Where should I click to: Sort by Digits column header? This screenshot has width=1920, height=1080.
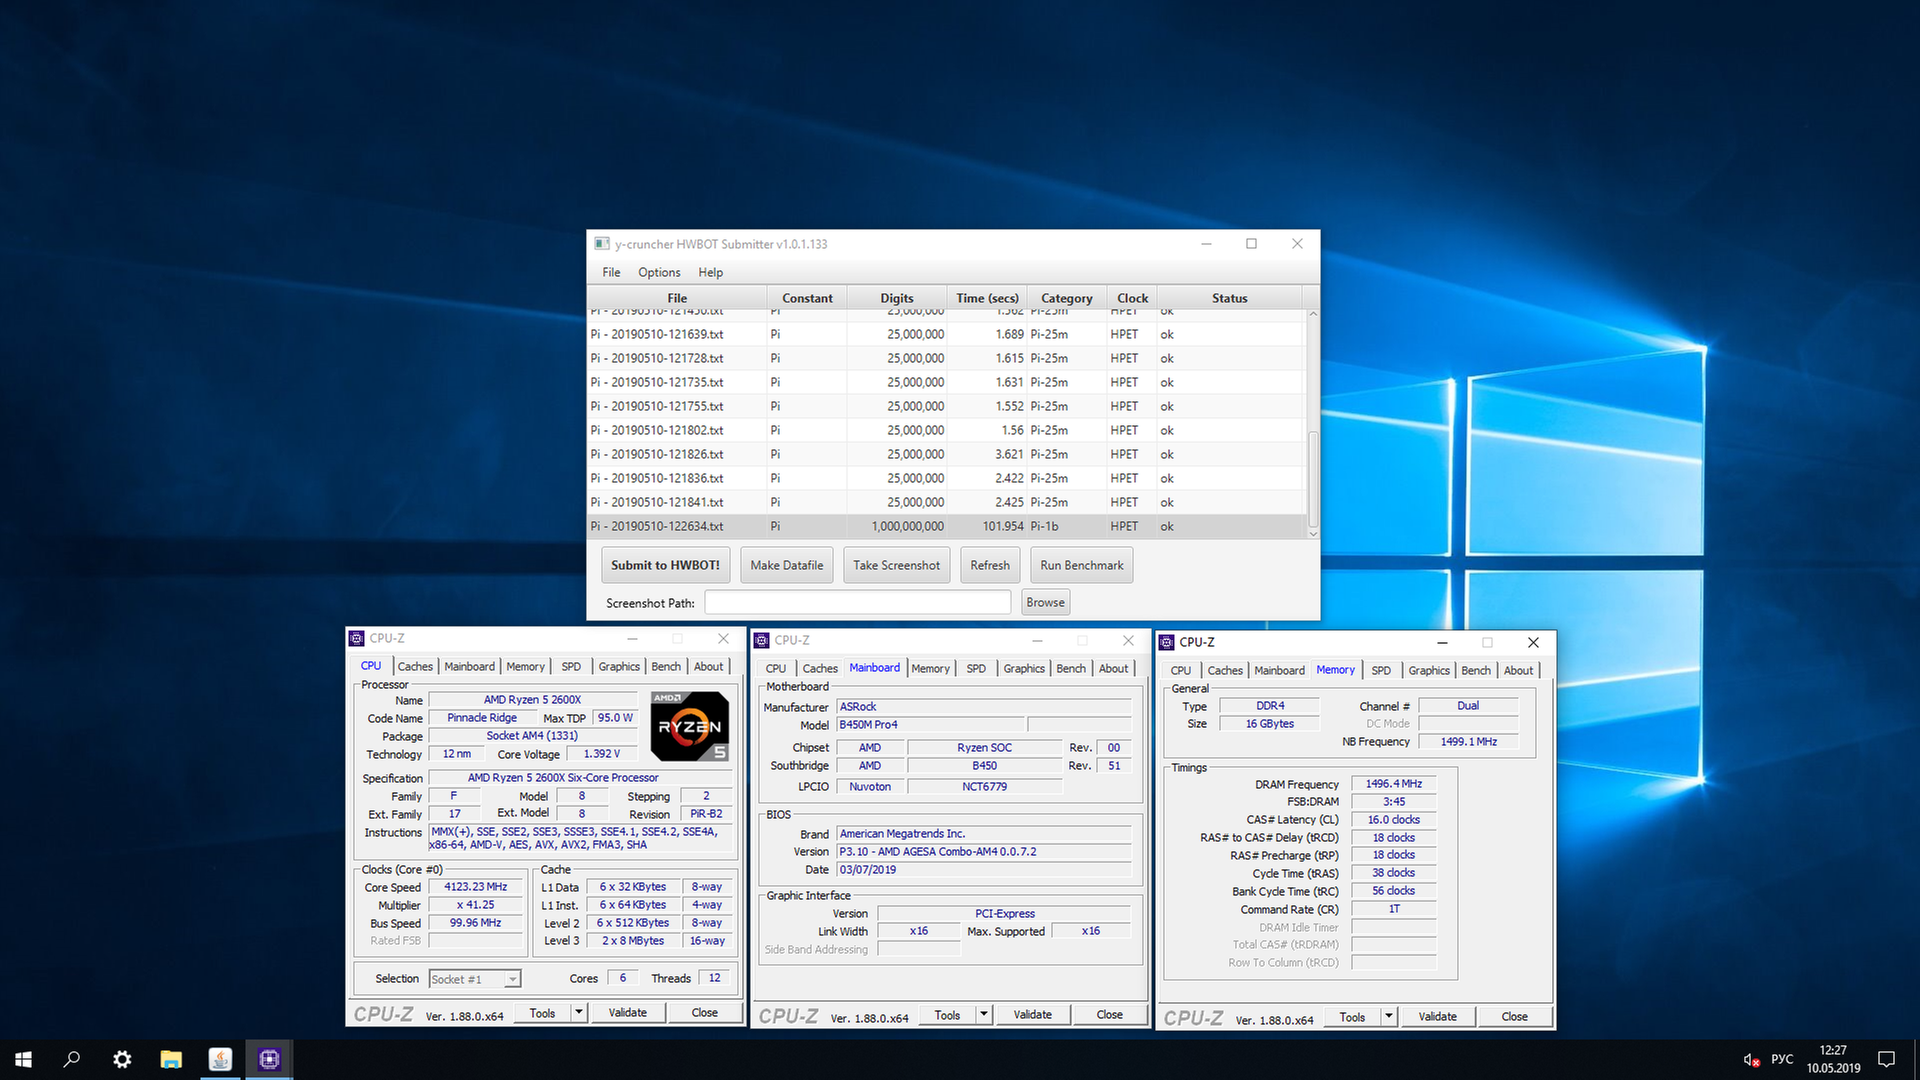point(896,298)
